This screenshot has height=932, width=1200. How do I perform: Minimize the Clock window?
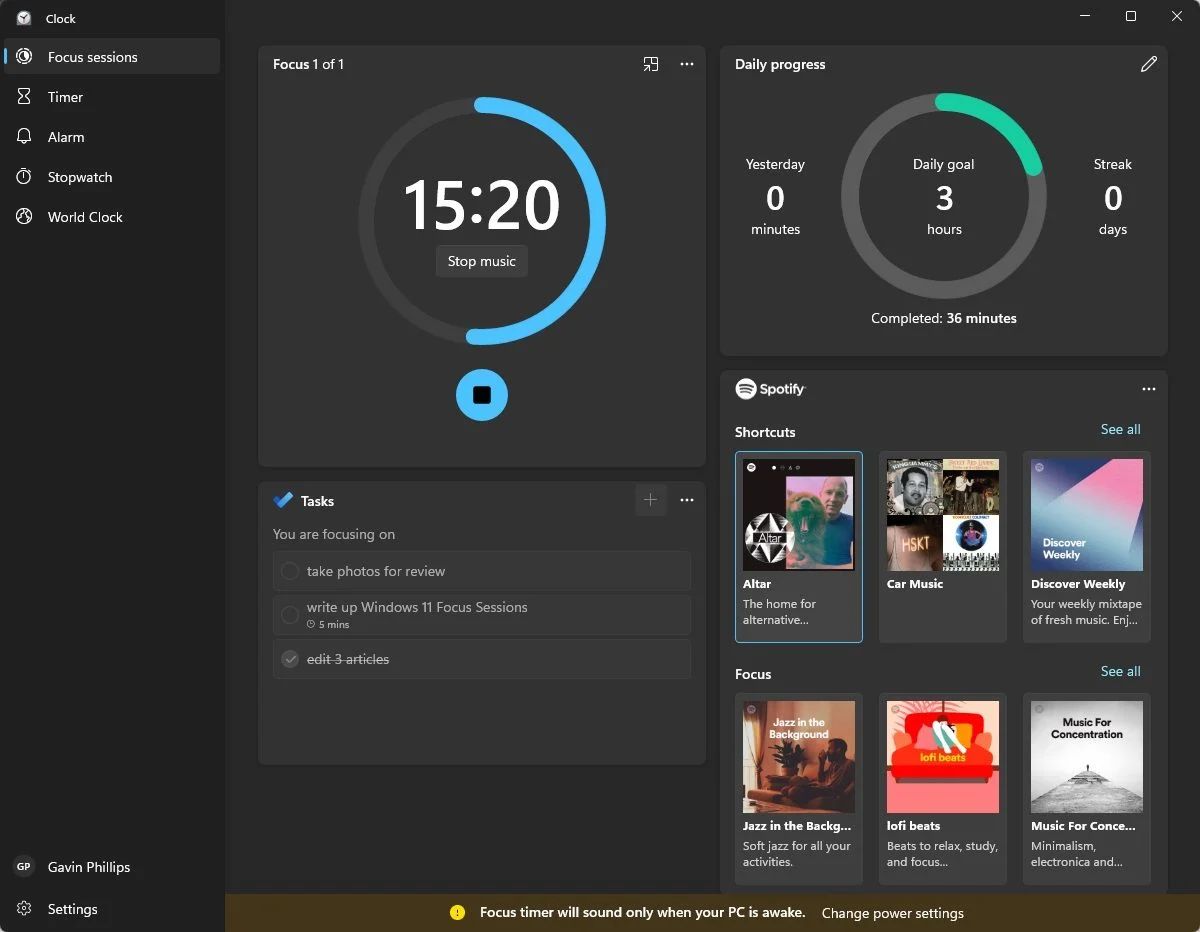coord(1085,16)
